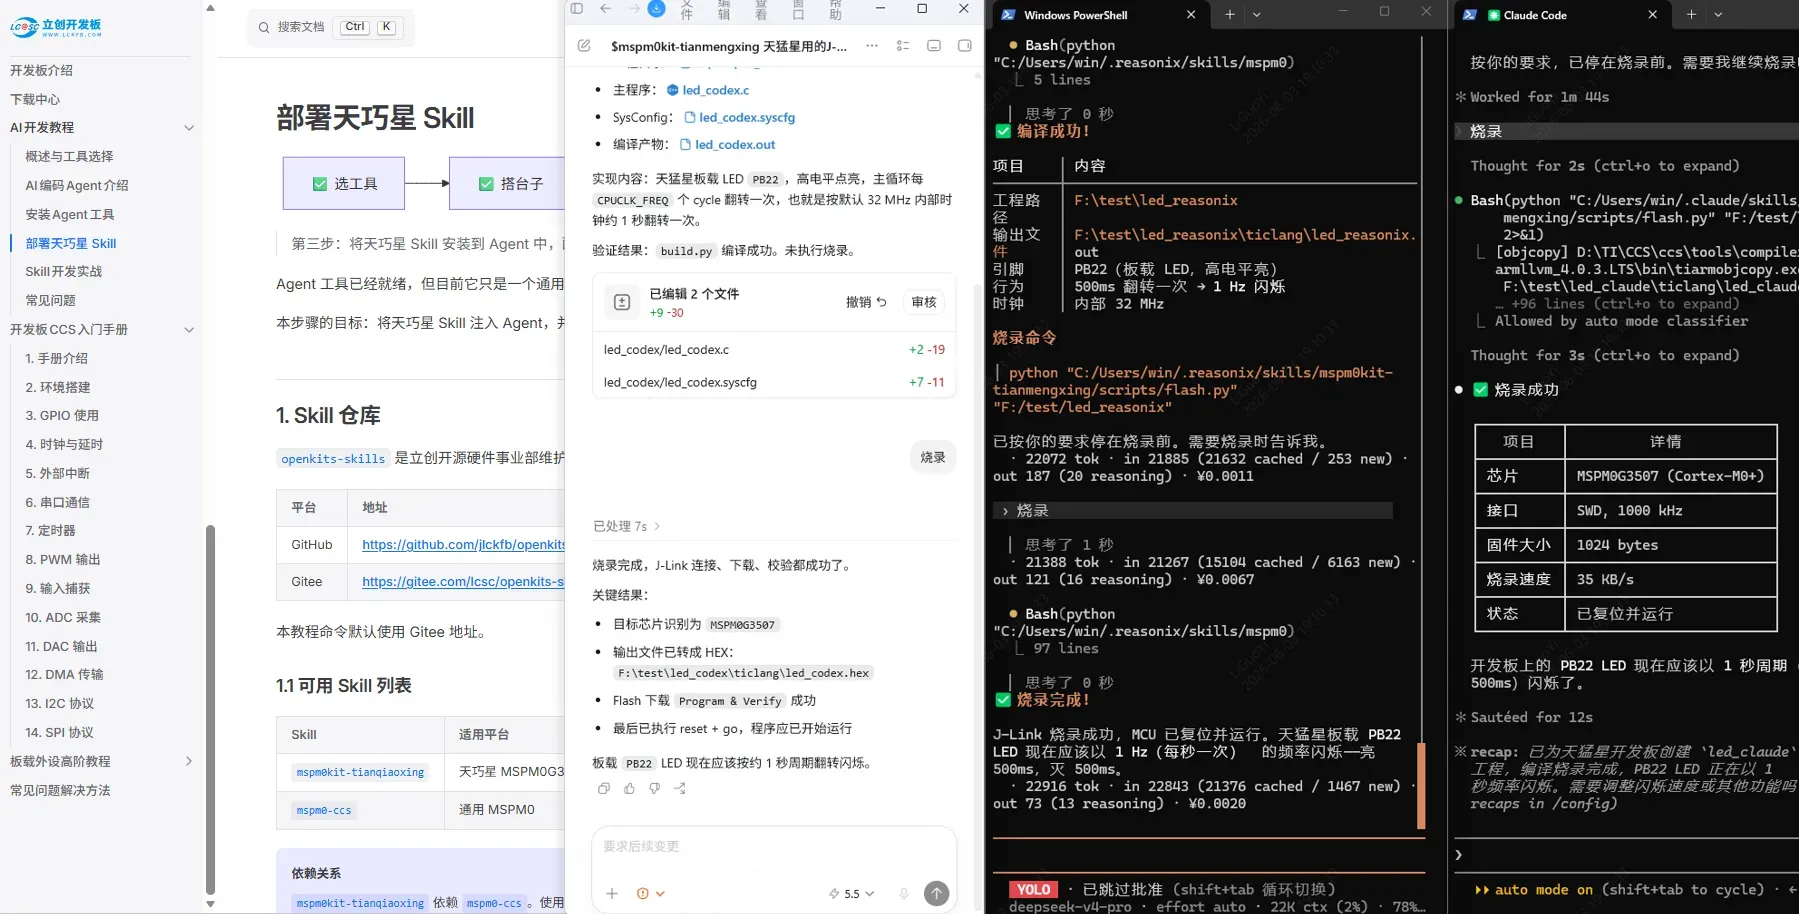Open the 编辑 menu in Codex

724,9
